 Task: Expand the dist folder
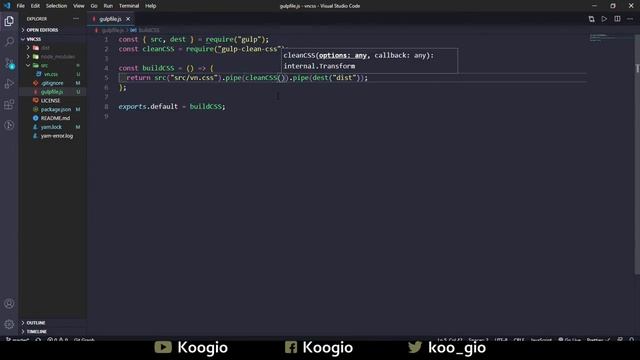point(45,48)
